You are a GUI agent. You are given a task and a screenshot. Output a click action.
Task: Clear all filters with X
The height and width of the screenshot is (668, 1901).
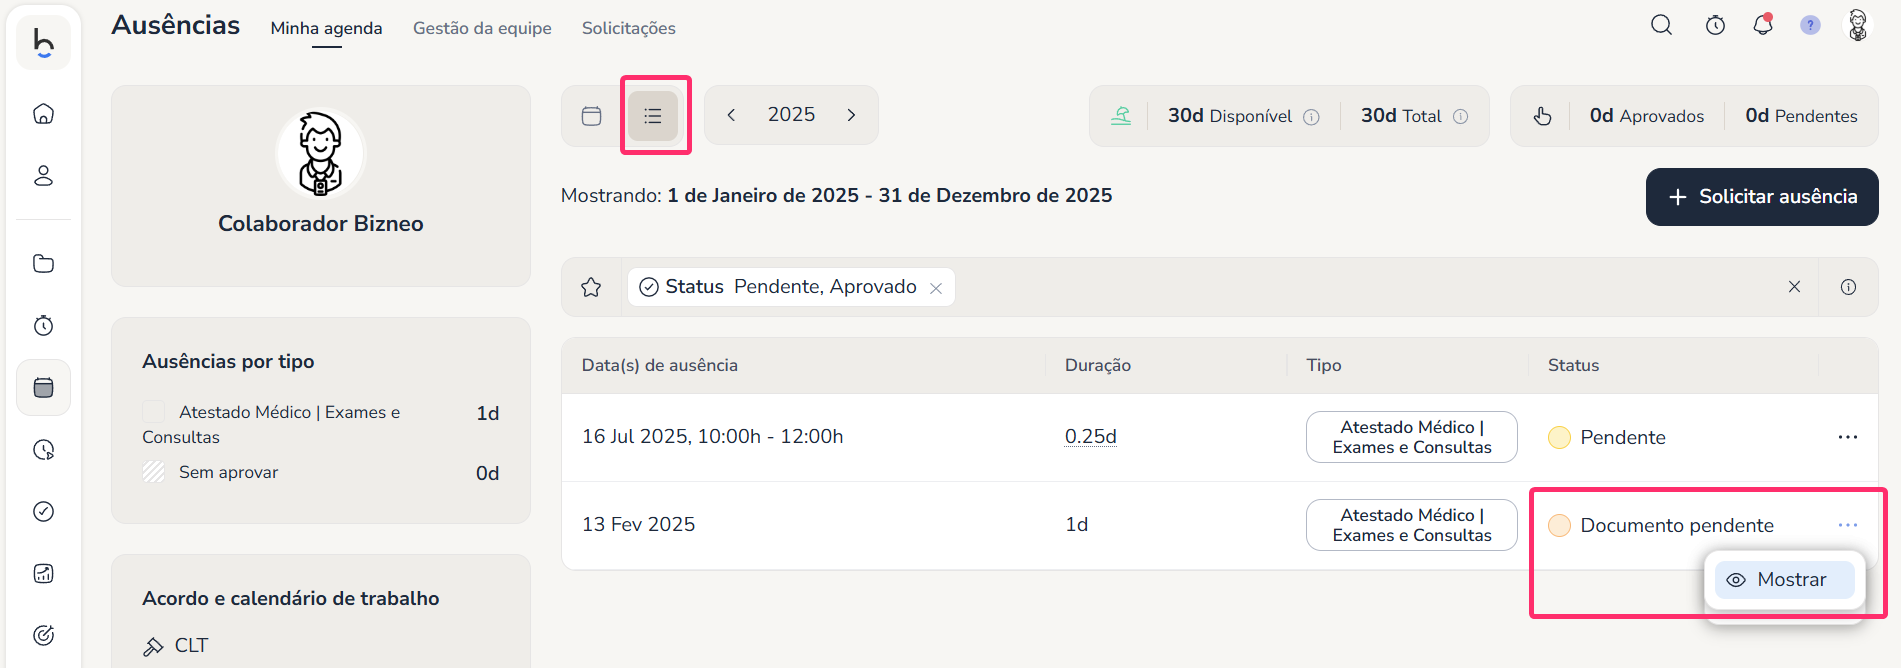click(x=1794, y=287)
